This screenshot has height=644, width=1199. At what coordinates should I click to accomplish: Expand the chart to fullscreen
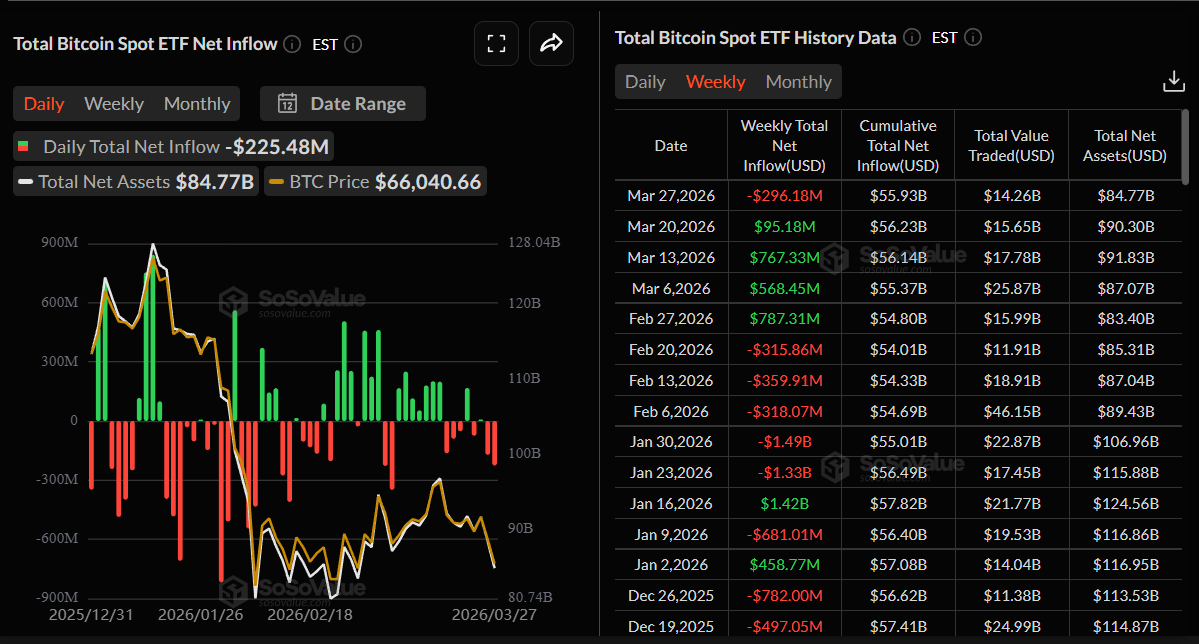click(496, 43)
